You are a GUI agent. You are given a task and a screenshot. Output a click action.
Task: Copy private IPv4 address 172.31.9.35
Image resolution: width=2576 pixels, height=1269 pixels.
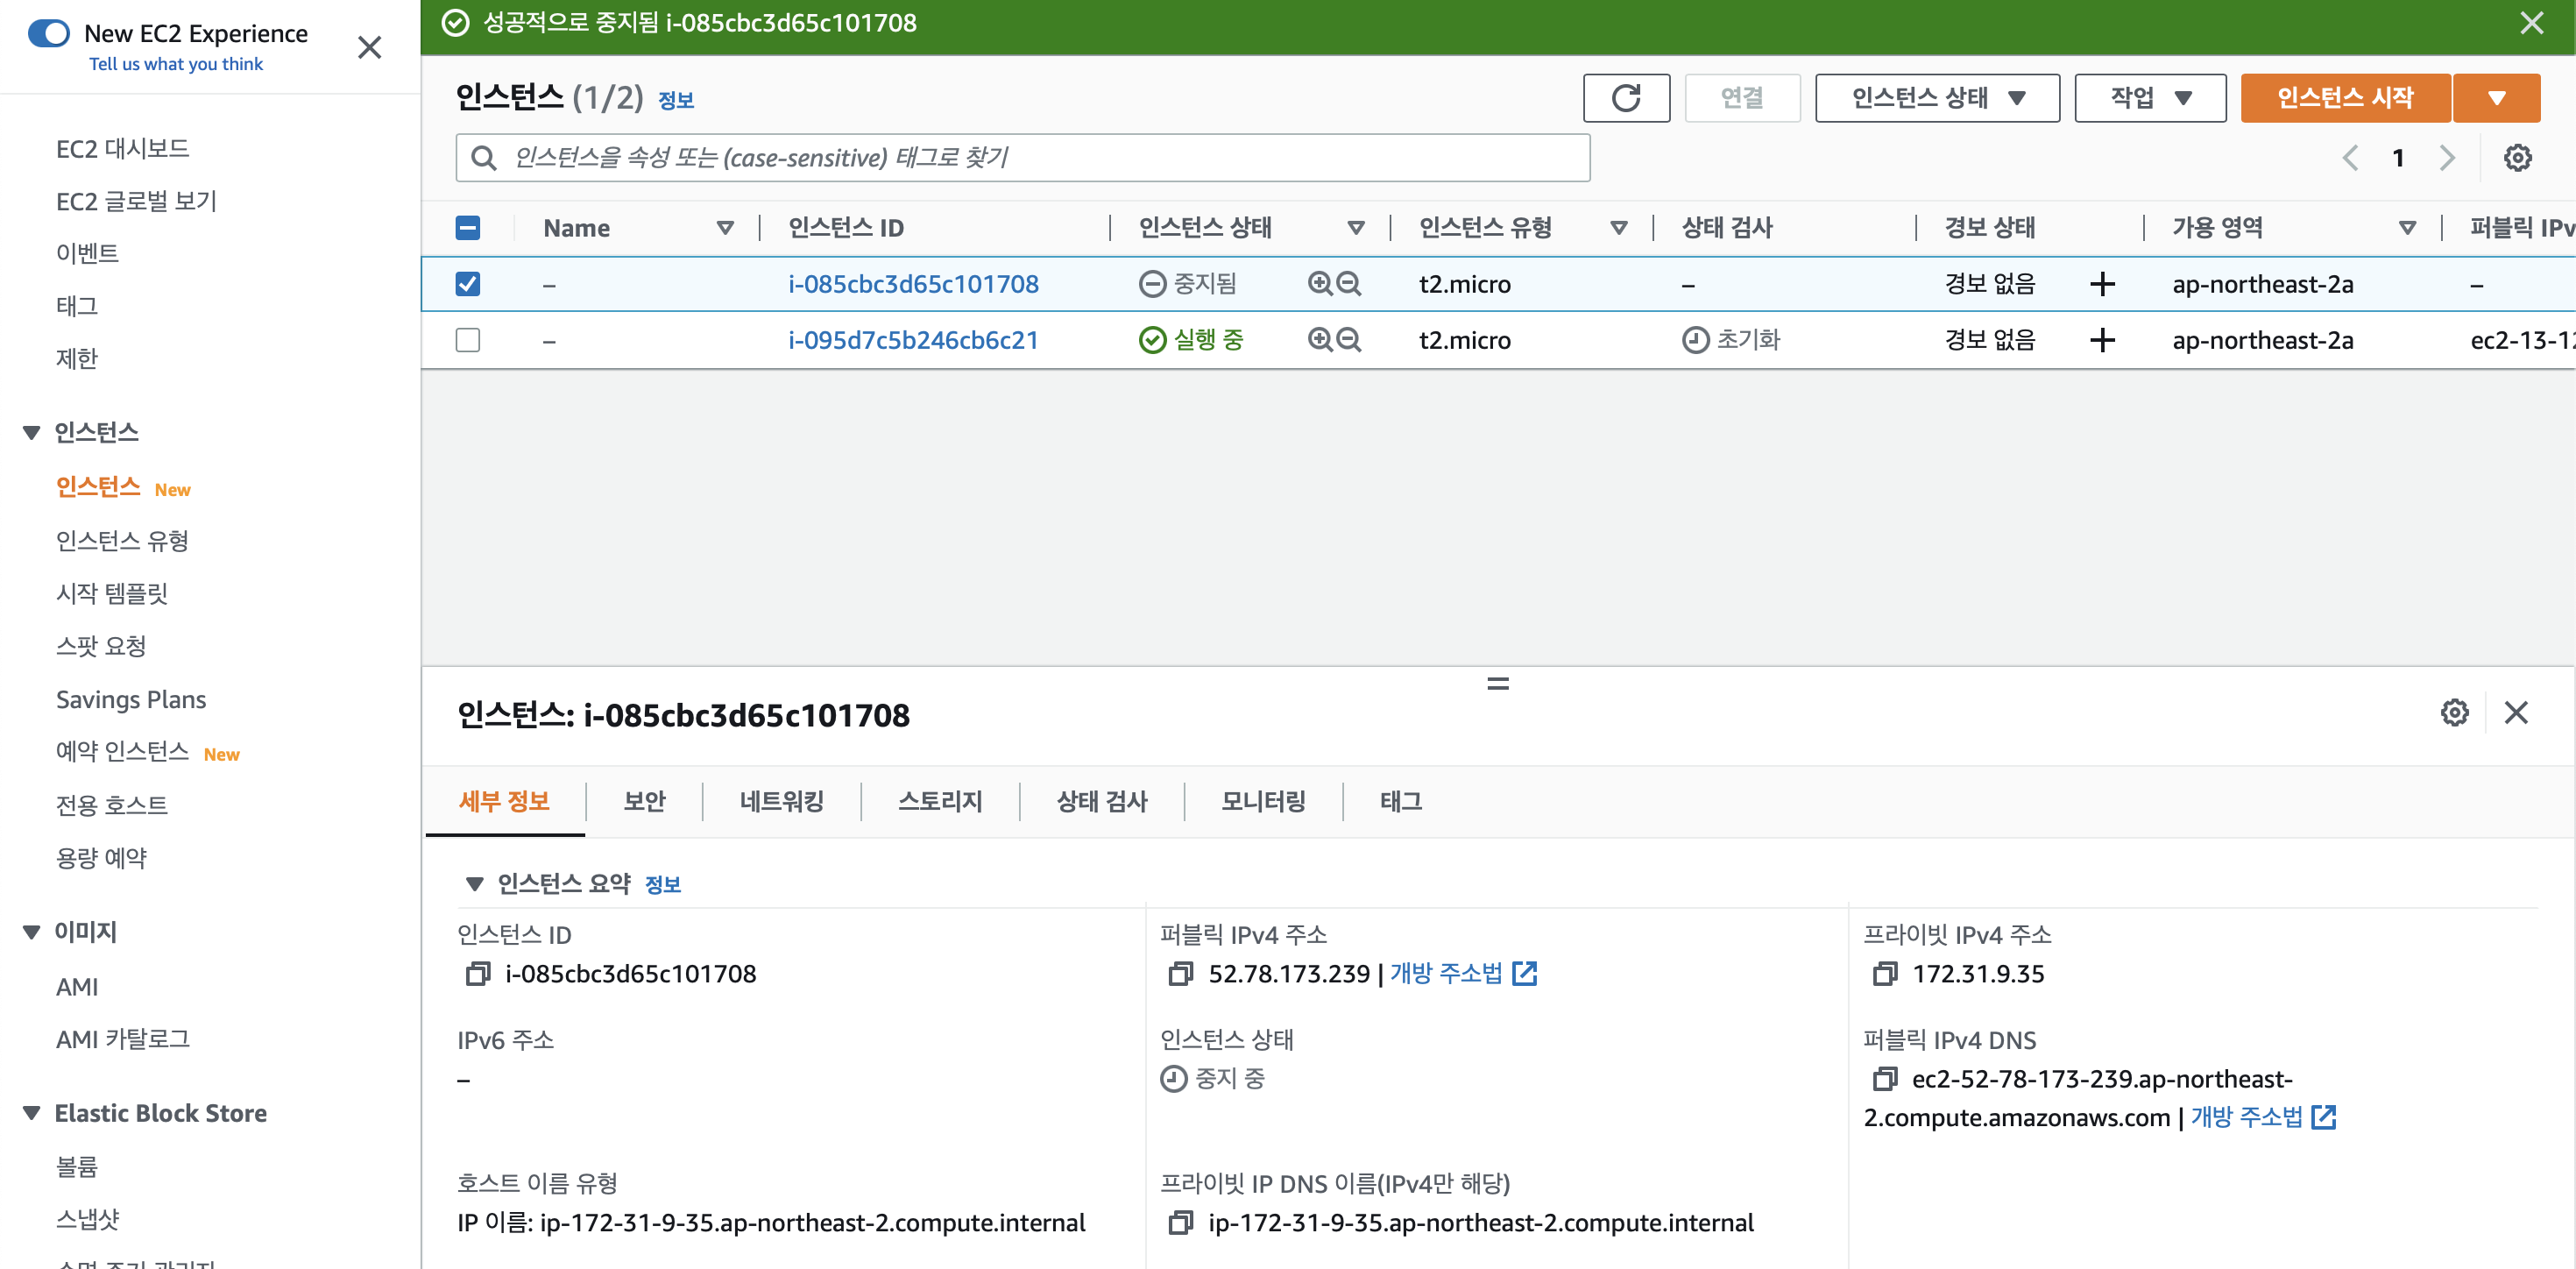click(x=1885, y=974)
